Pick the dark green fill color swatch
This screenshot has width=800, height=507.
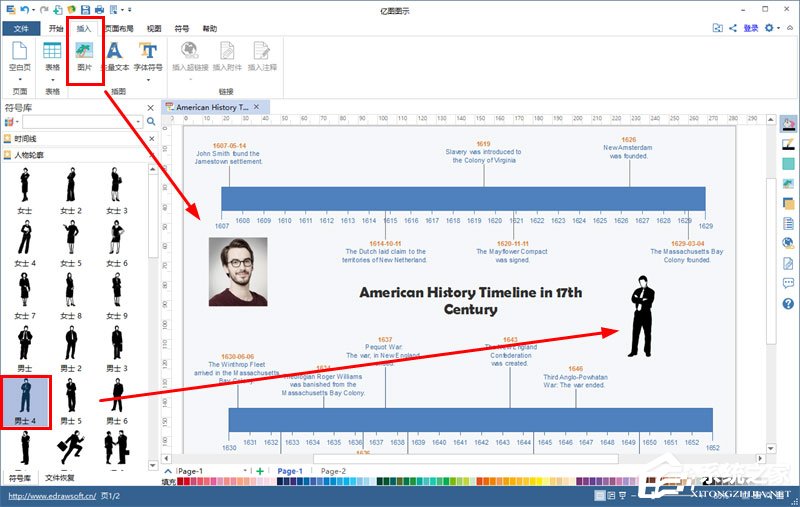point(380,481)
